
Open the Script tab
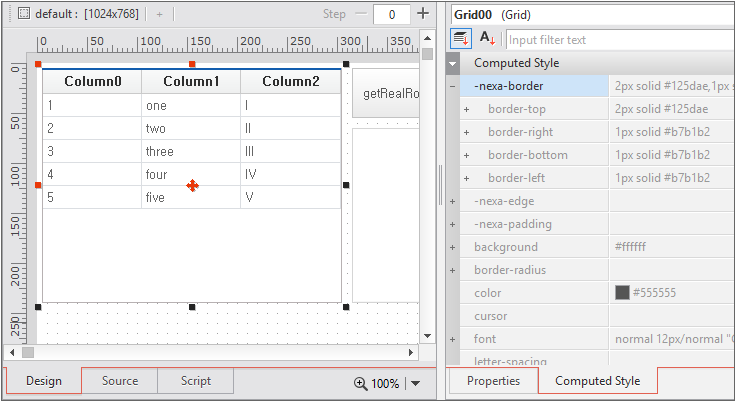pyautogui.click(x=196, y=381)
